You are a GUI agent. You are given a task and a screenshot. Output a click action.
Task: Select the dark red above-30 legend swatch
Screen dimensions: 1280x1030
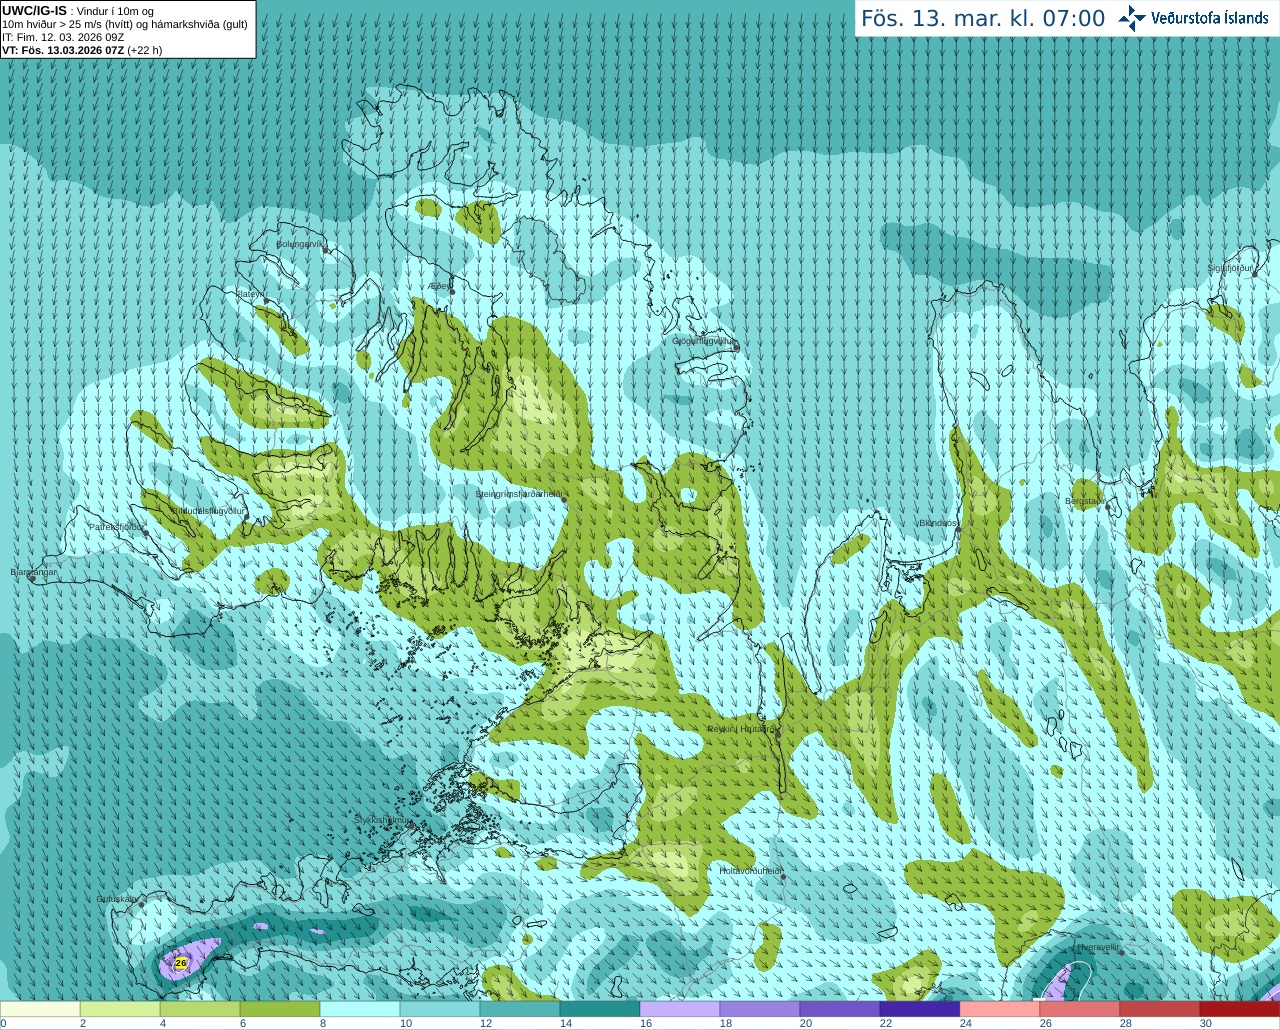pos(1240,1009)
